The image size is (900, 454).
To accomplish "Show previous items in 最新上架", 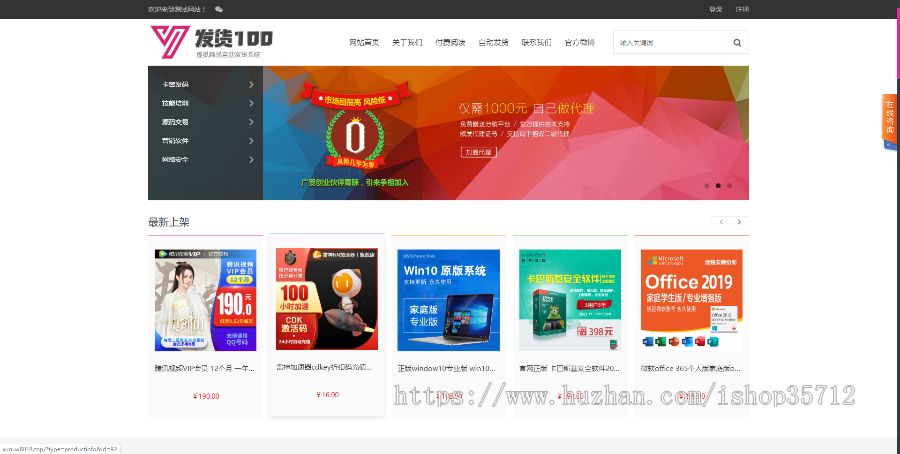I will 721,222.
